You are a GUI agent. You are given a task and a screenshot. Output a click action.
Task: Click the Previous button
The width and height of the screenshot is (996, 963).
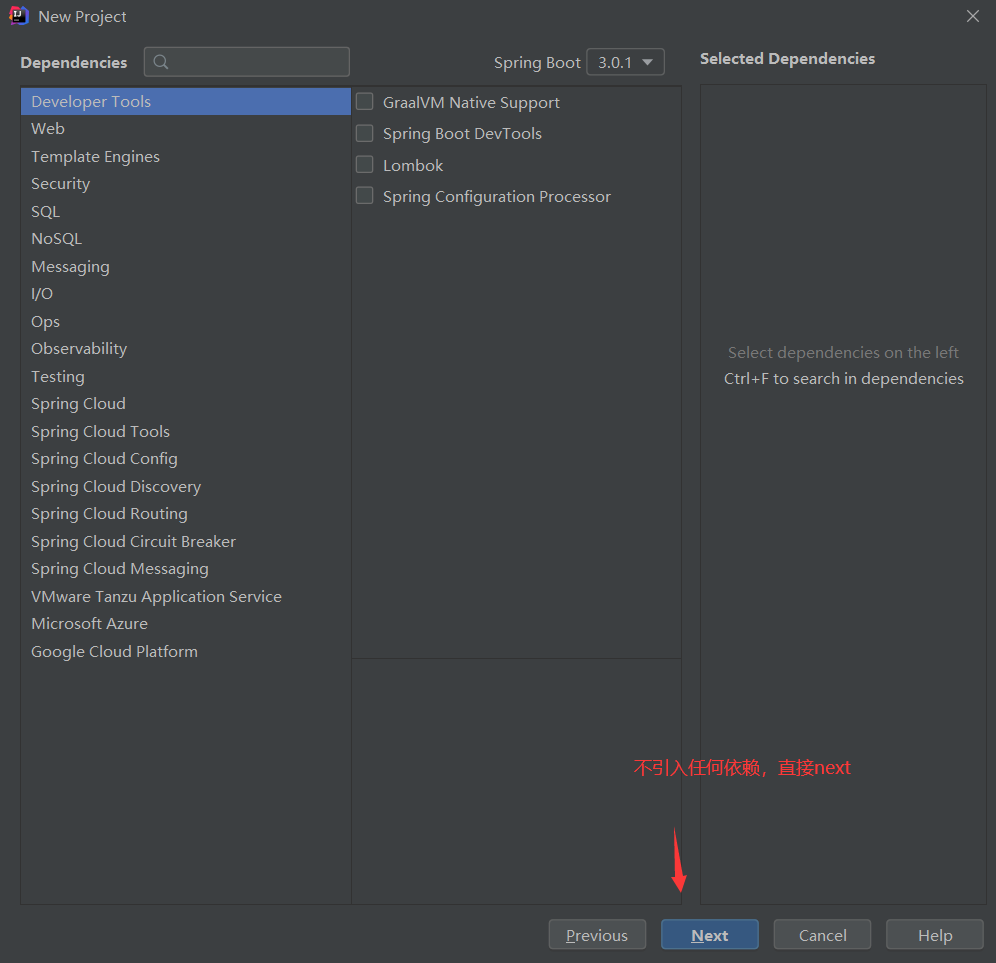pyautogui.click(x=597, y=934)
